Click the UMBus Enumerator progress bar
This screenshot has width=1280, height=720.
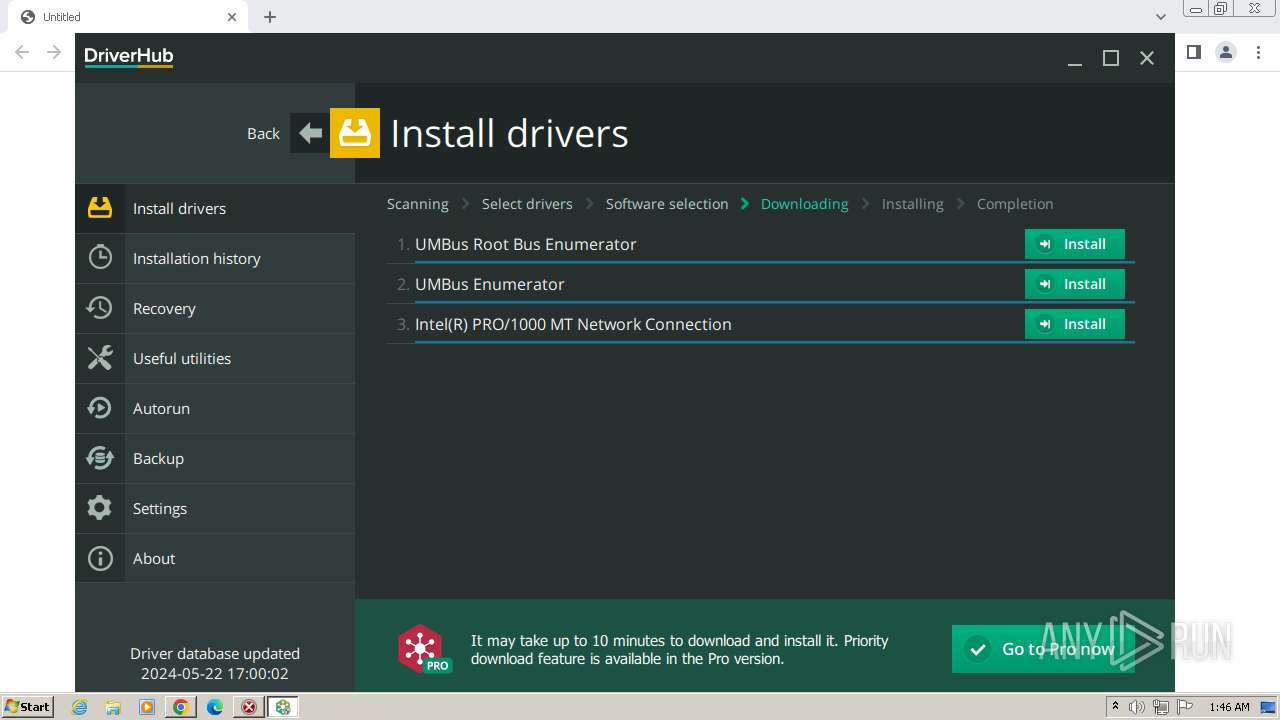[x=775, y=302]
